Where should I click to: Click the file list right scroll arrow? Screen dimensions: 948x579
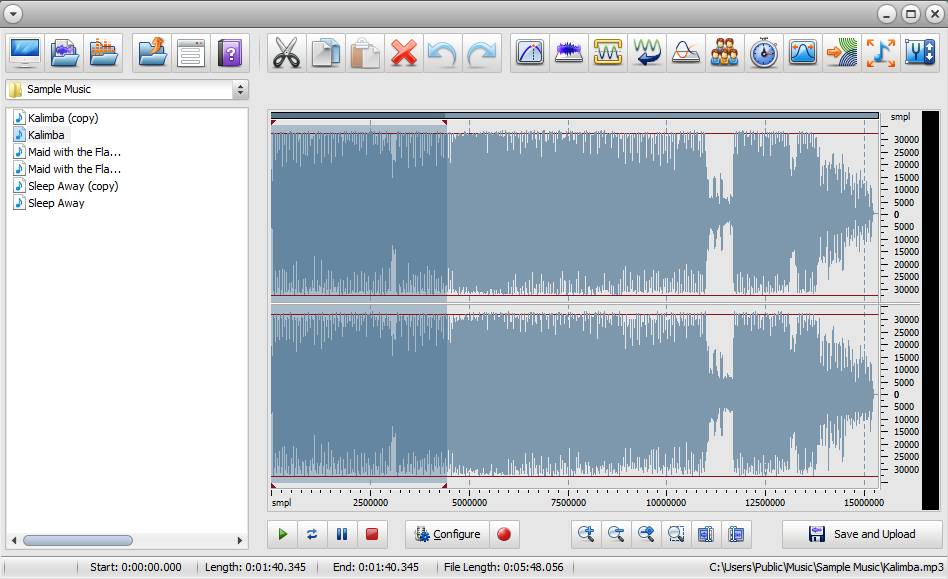[240, 540]
